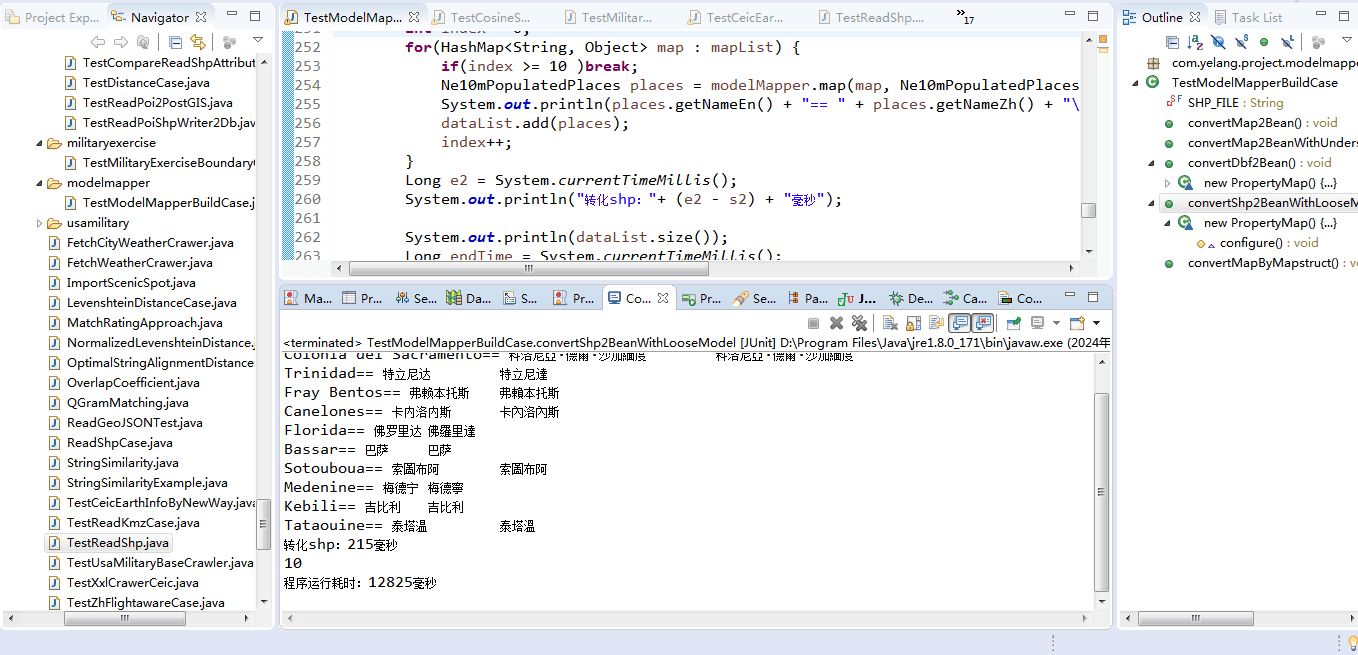The height and width of the screenshot is (655, 1358).
Task: Click Collapse All in Navigator toolbar
Action: coord(175,42)
